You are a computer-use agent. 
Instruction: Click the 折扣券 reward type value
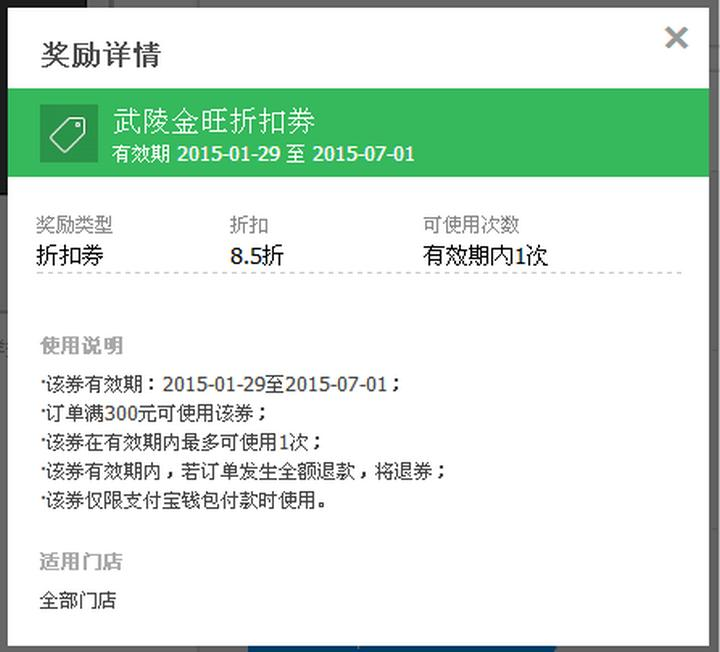70,255
